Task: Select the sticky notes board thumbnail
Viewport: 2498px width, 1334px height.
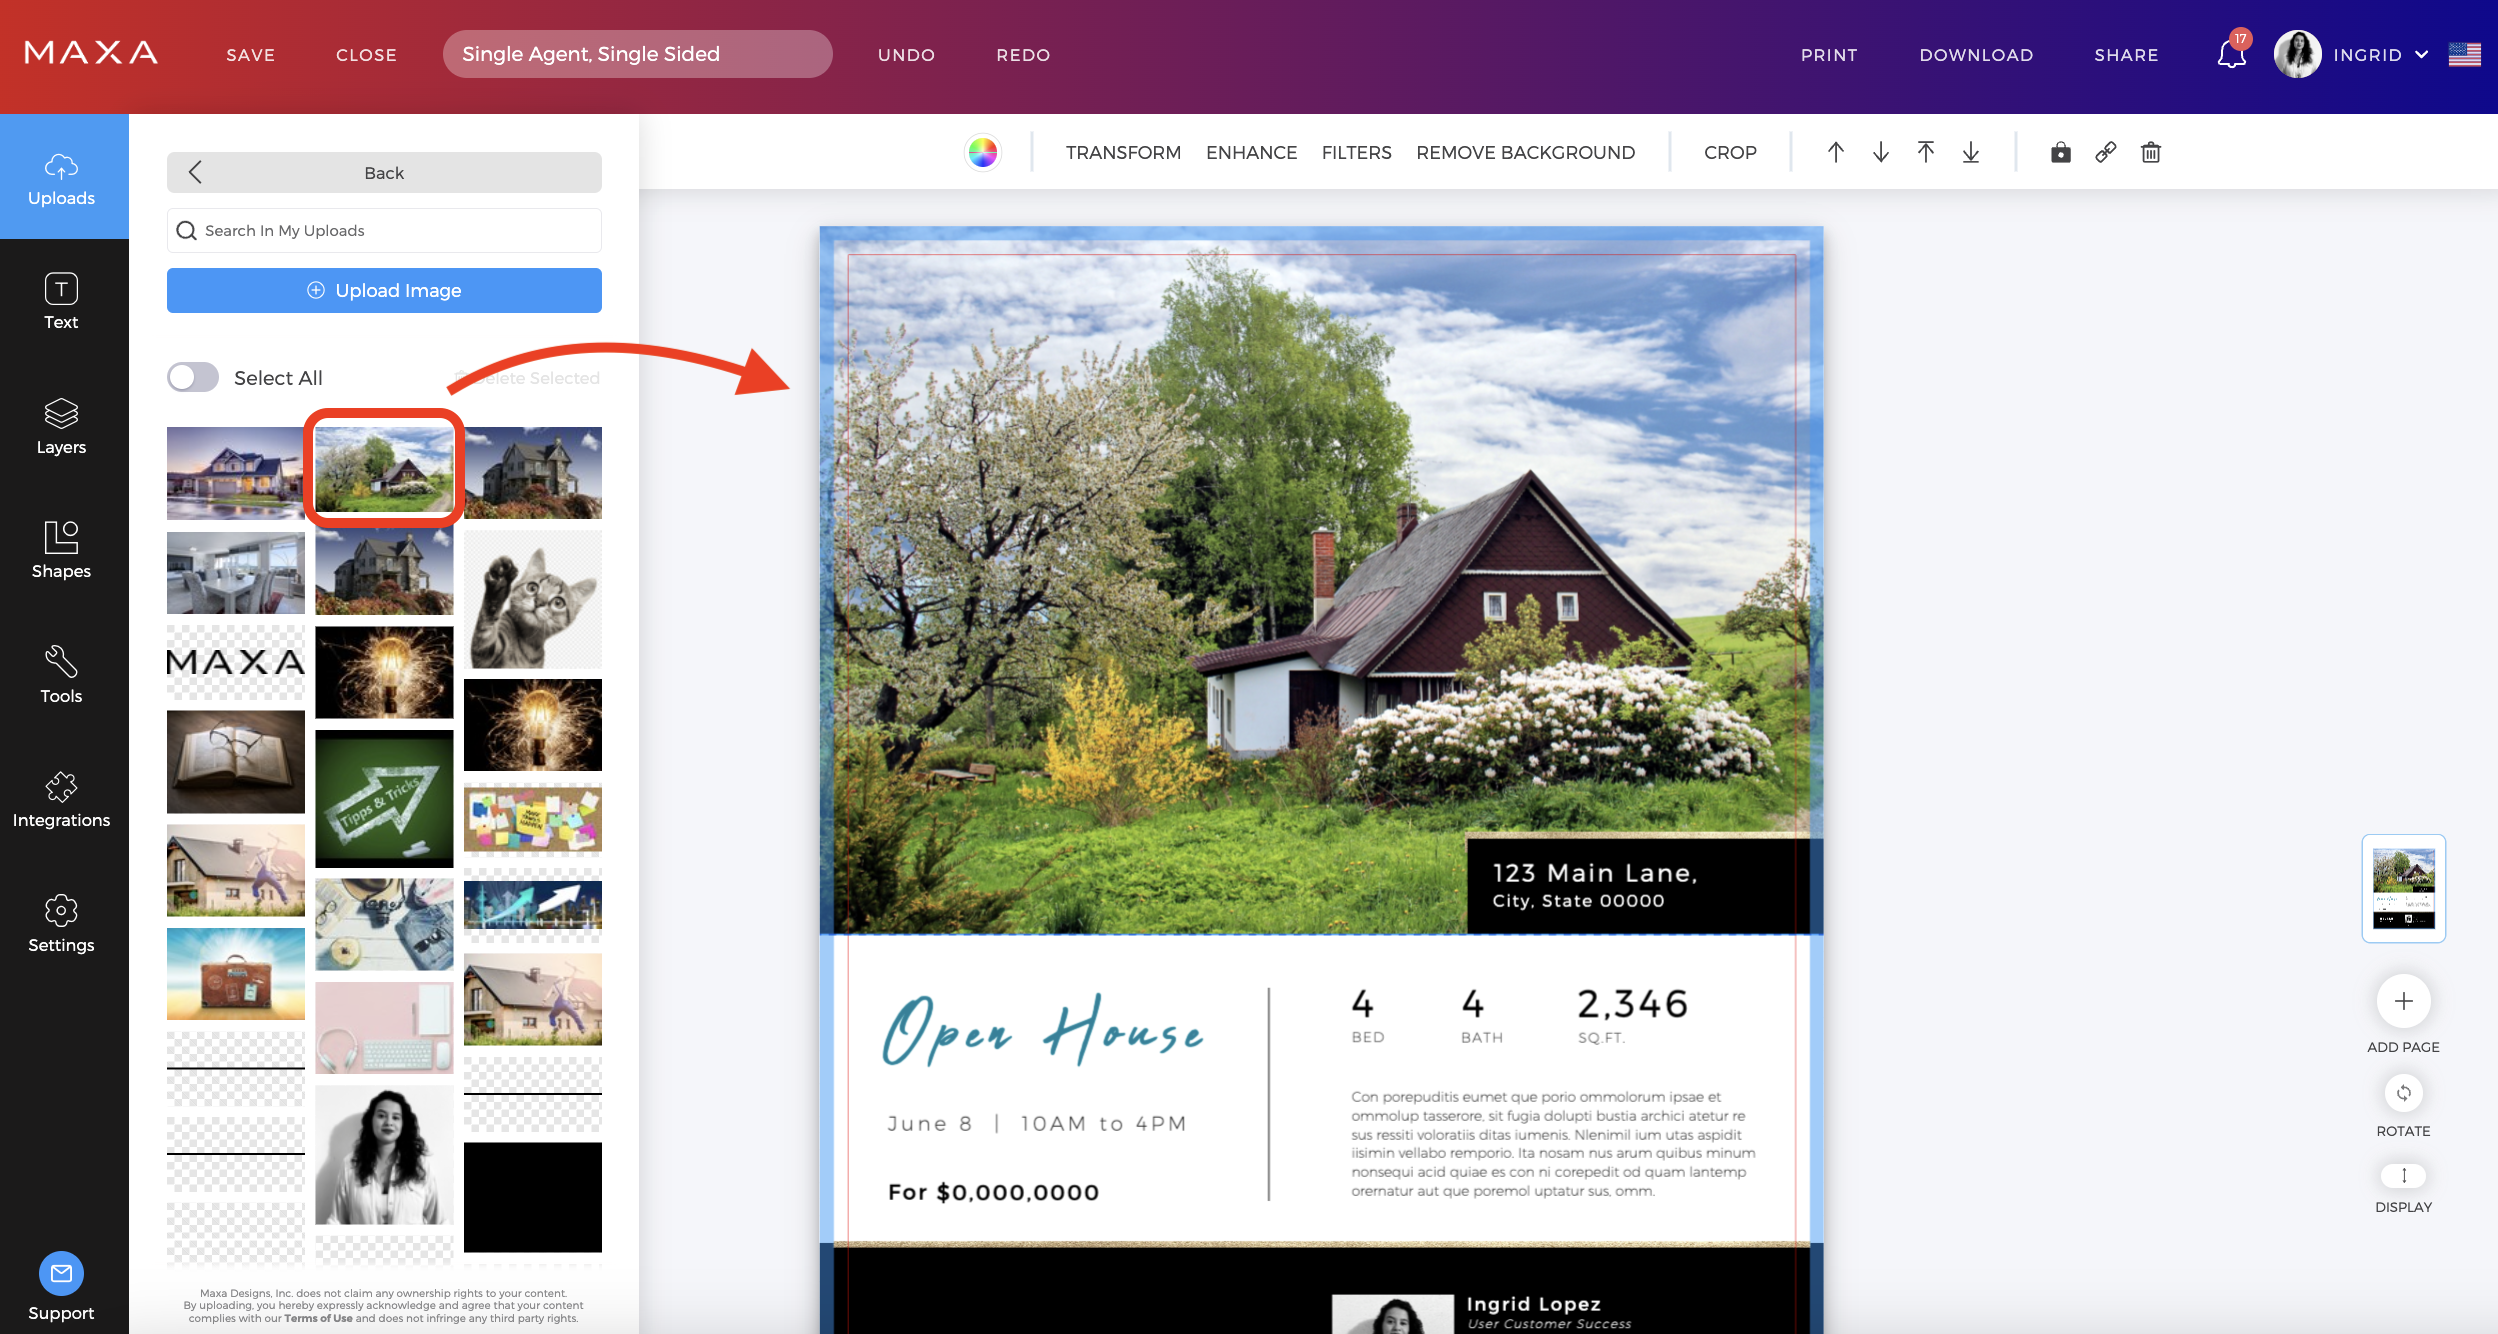Action: point(533,819)
